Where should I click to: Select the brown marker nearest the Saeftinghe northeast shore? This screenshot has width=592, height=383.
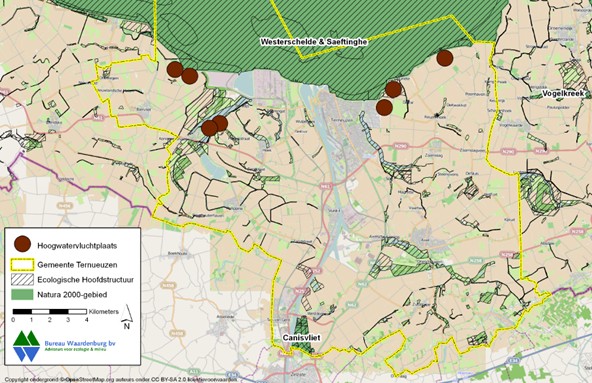point(445,58)
